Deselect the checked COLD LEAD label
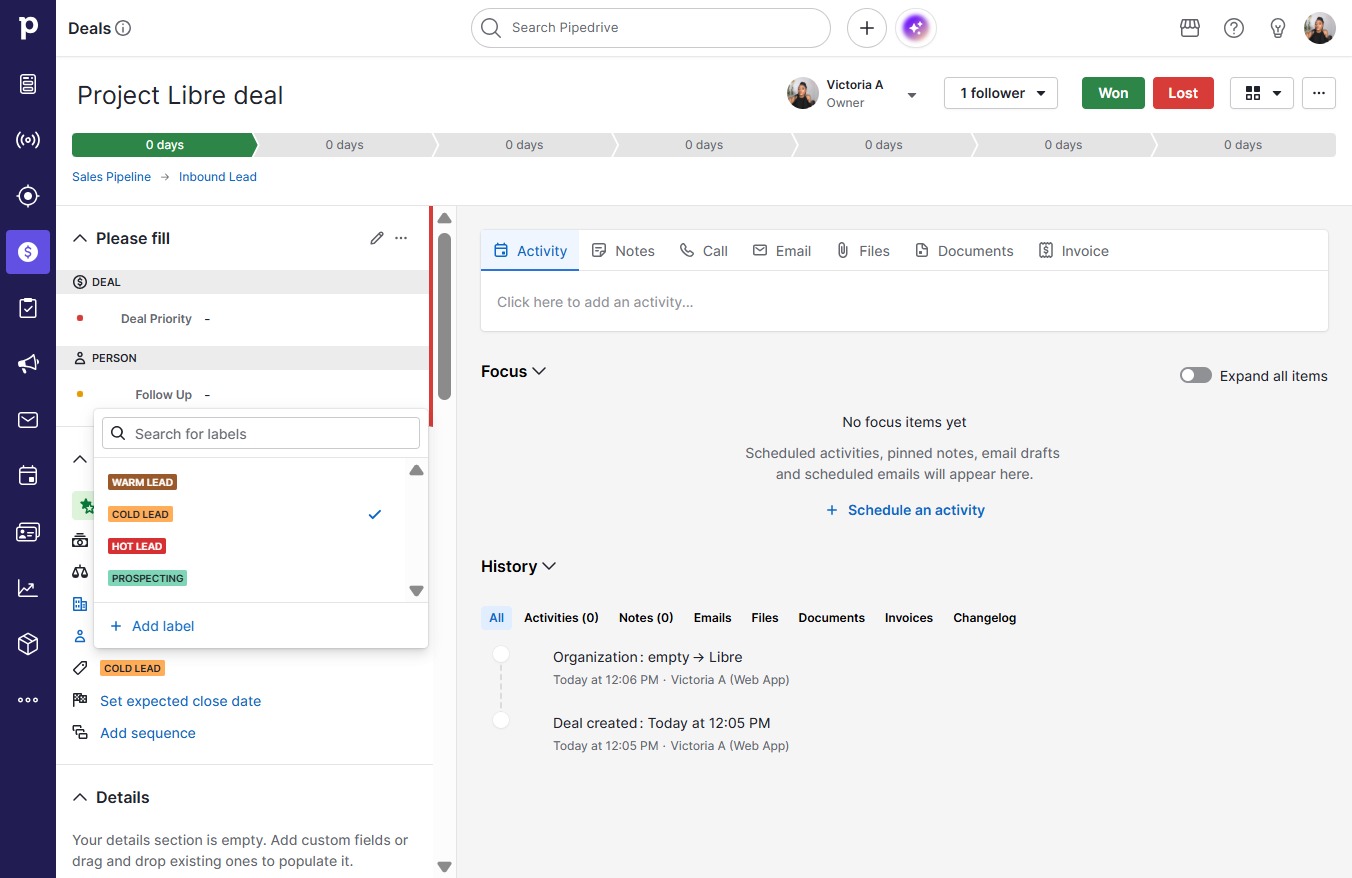 click(x=252, y=514)
